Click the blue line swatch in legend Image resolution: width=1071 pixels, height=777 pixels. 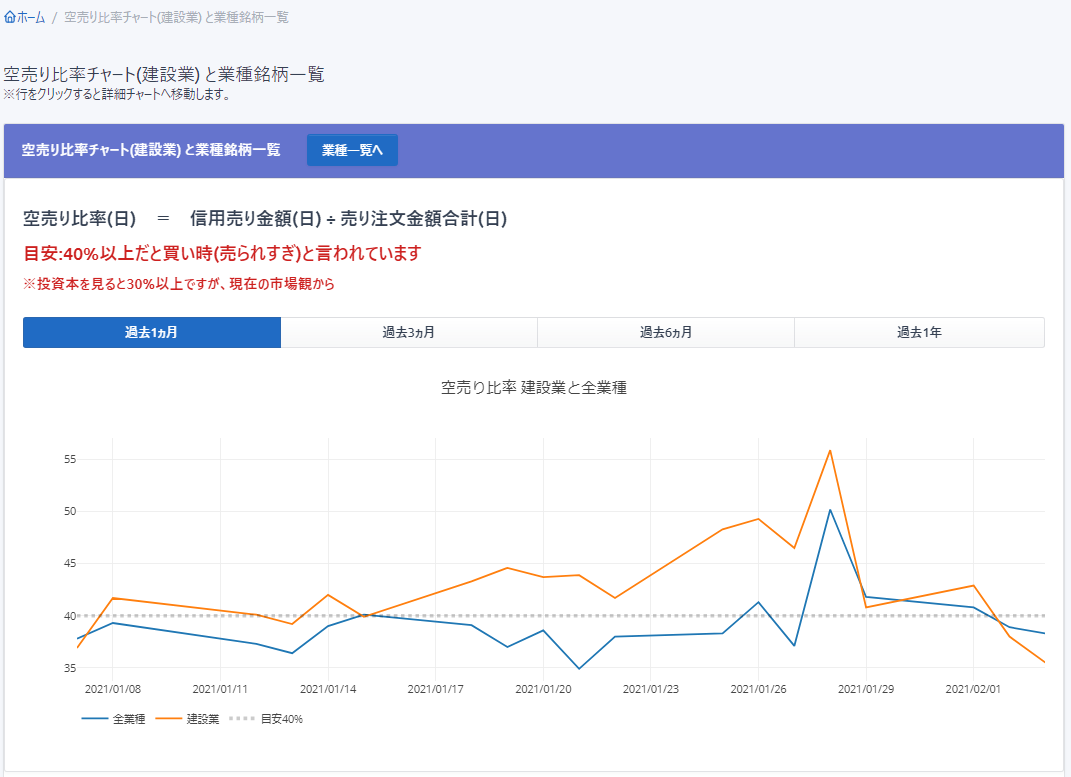(x=95, y=719)
